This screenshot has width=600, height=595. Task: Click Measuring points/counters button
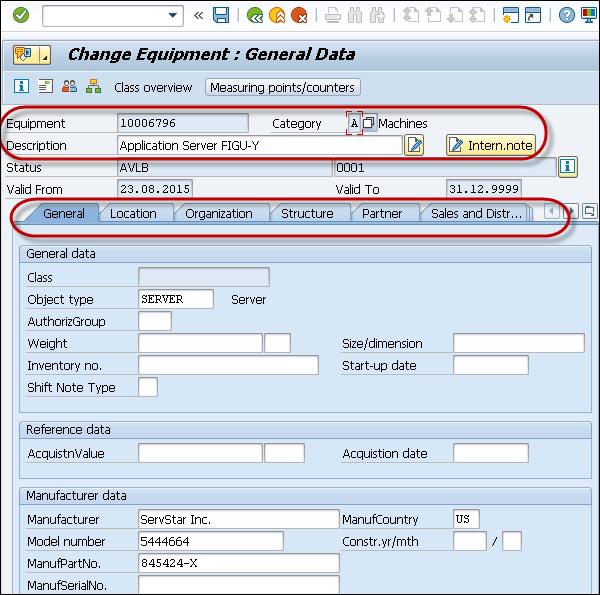point(282,88)
